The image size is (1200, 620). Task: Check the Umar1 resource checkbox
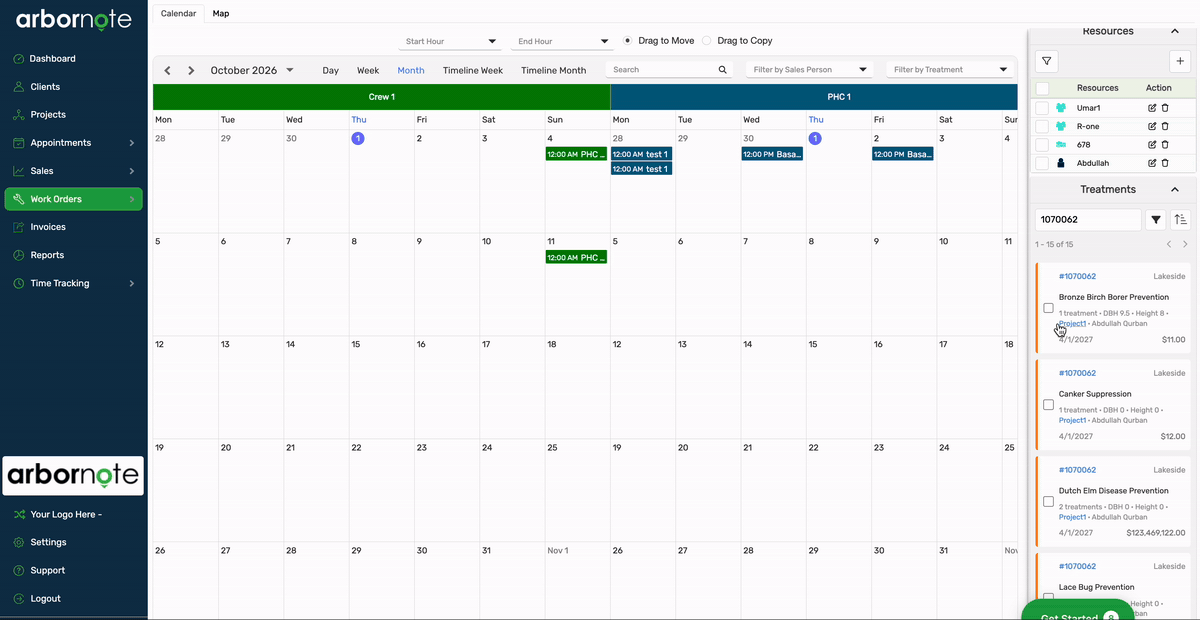point(1042,108)
